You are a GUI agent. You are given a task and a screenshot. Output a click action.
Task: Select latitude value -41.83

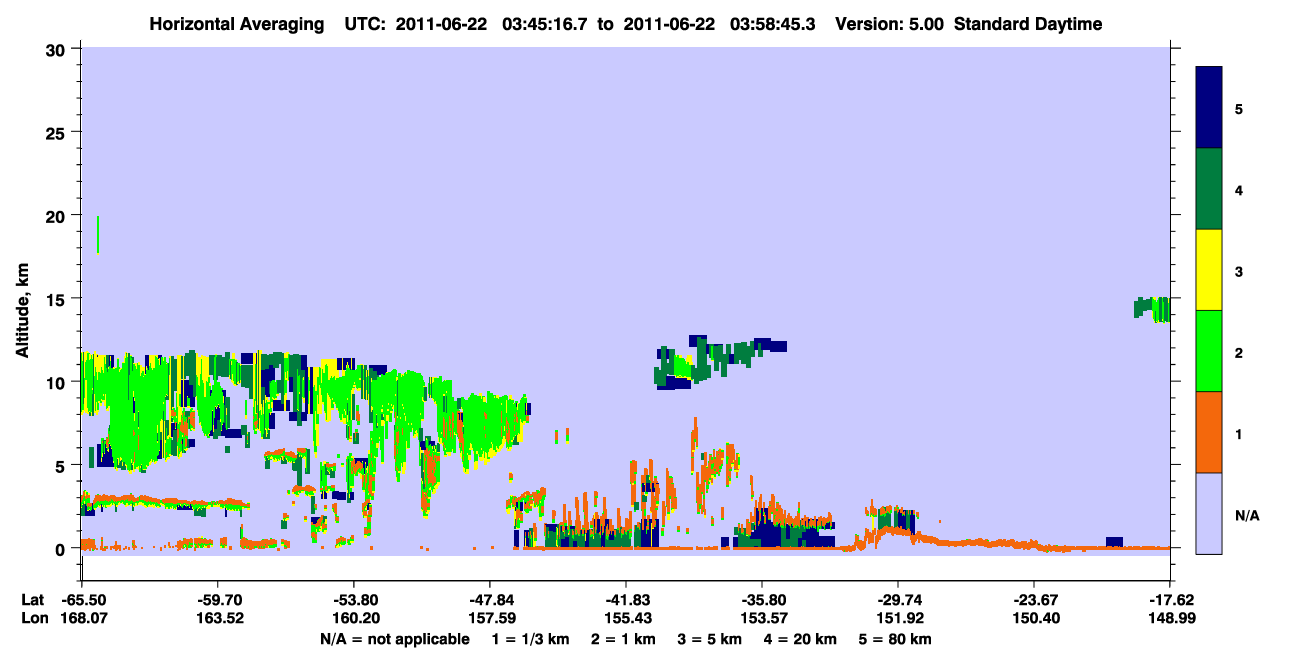point(625,600)
